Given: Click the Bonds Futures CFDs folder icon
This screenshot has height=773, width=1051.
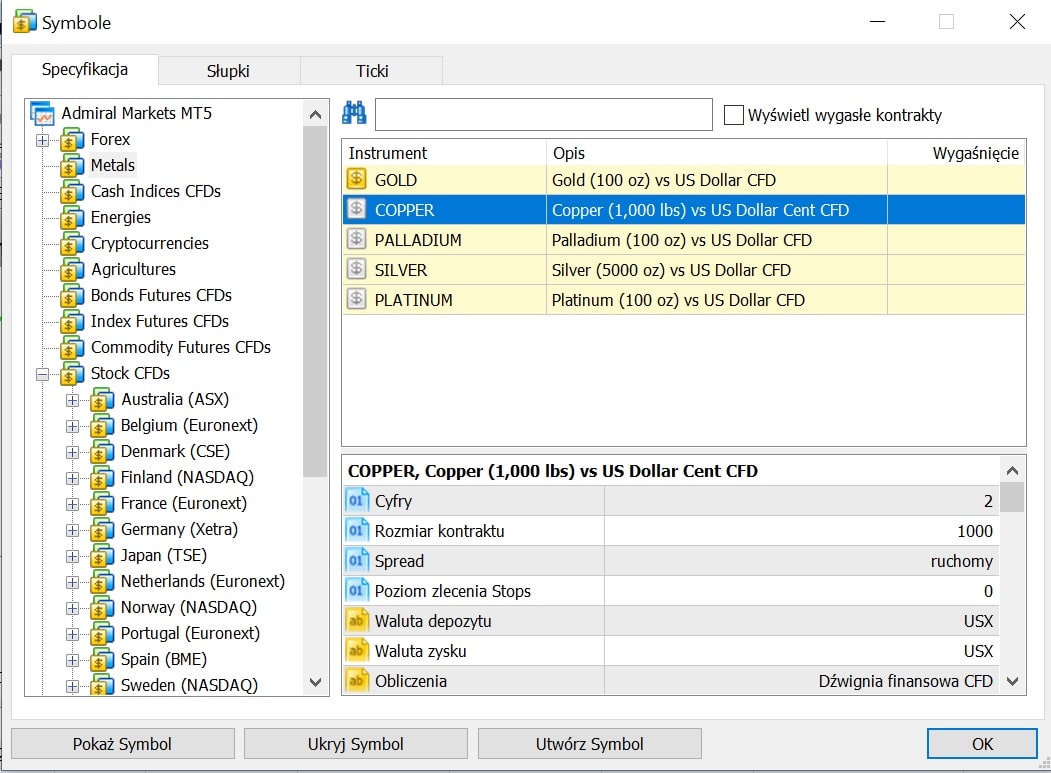Looking at the screenshot, I should (x=73, y=296).
